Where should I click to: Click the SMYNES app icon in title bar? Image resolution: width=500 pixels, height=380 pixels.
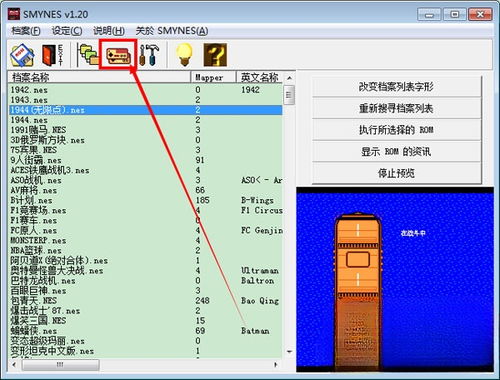[x=14, y=14]
